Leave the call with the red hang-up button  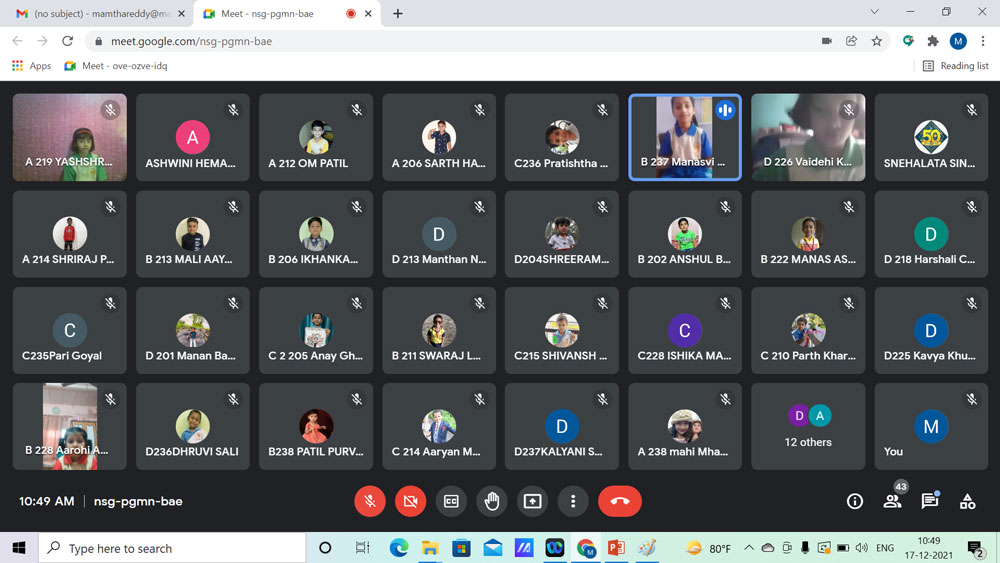point(619,501)
